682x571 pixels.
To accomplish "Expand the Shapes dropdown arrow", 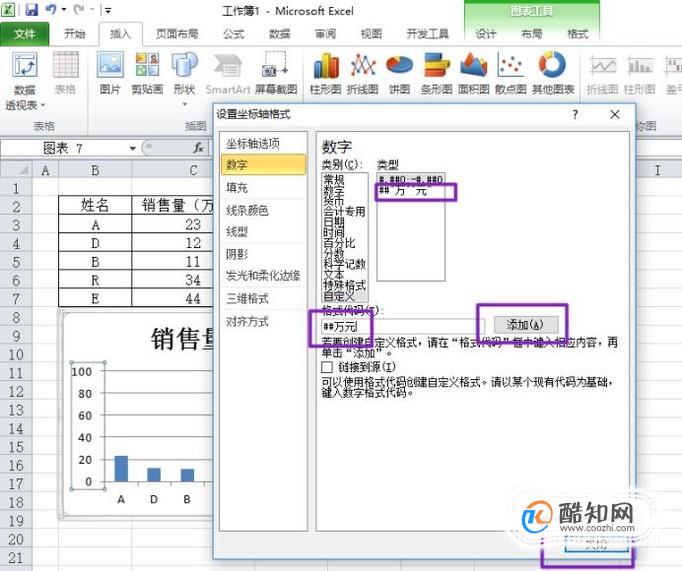I will tap(184, 104).
